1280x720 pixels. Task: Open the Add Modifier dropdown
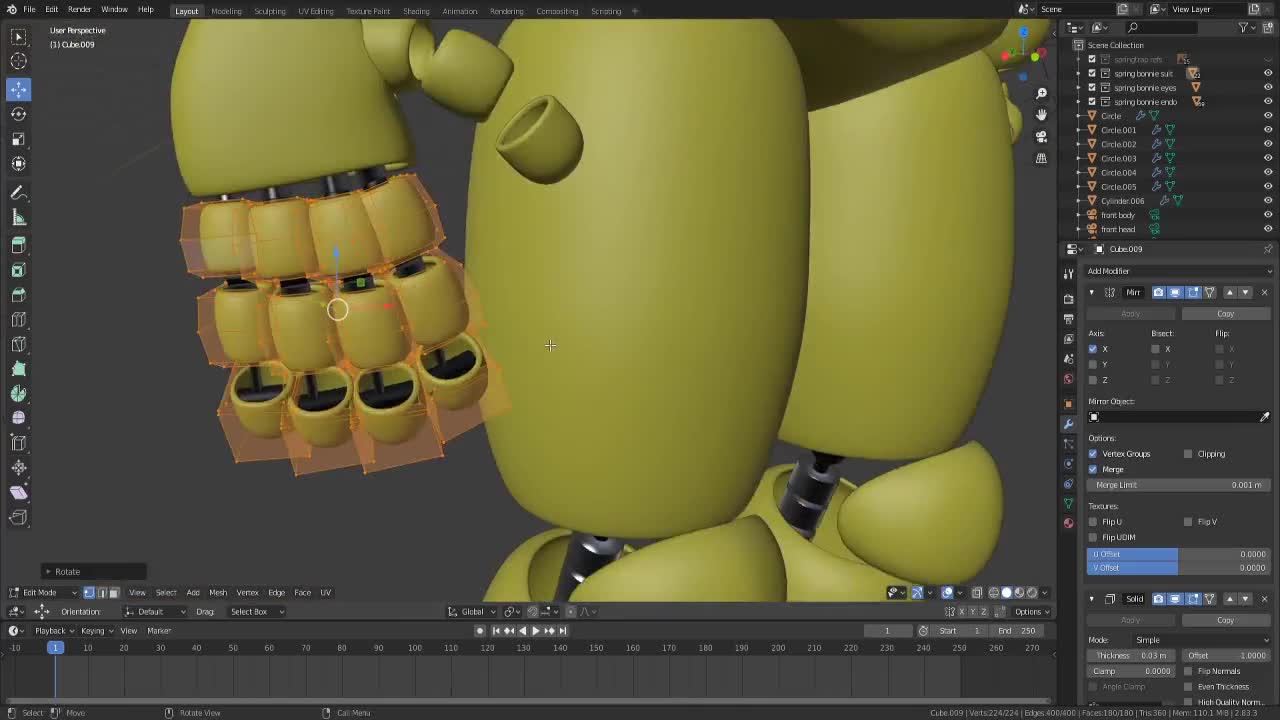coord(1178,271)
